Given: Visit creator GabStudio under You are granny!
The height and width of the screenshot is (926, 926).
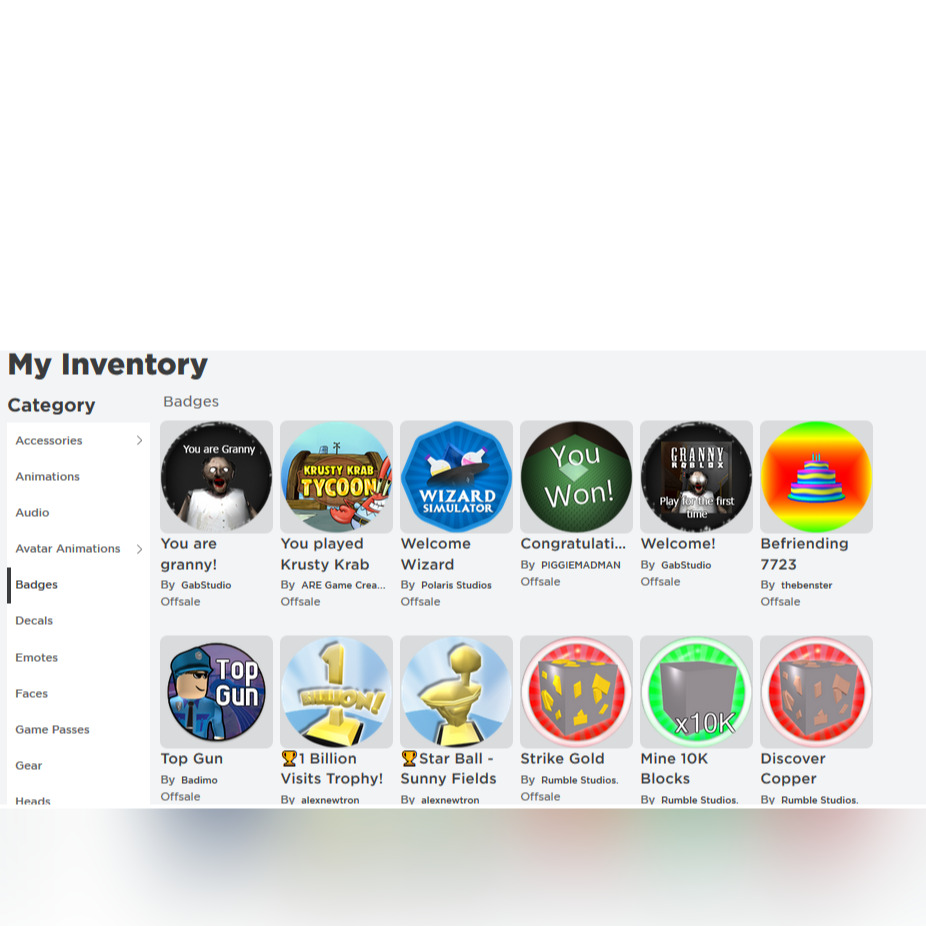Looking at the screenshot, I should 206,585.
